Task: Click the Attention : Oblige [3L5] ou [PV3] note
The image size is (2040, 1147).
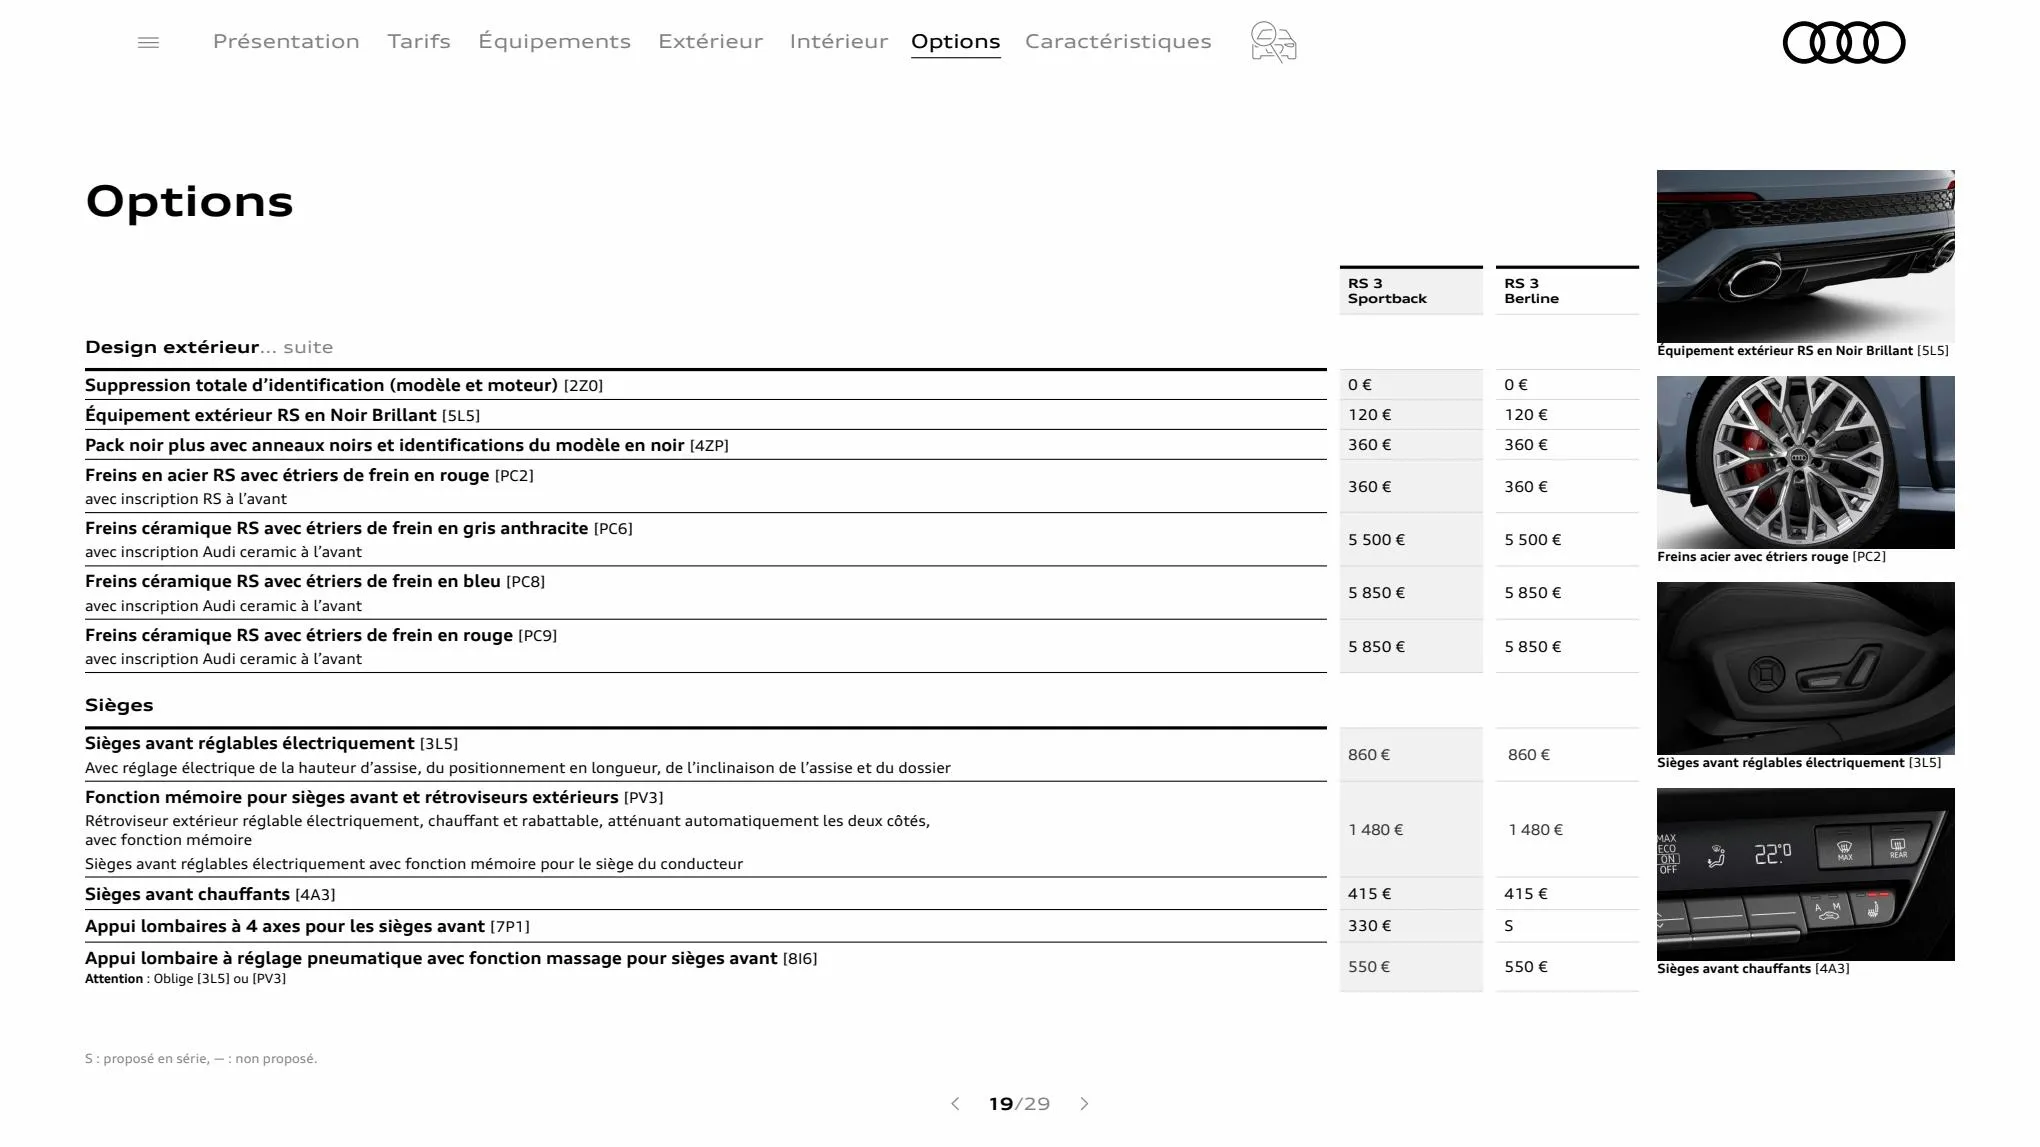Action: pos(185,979)
